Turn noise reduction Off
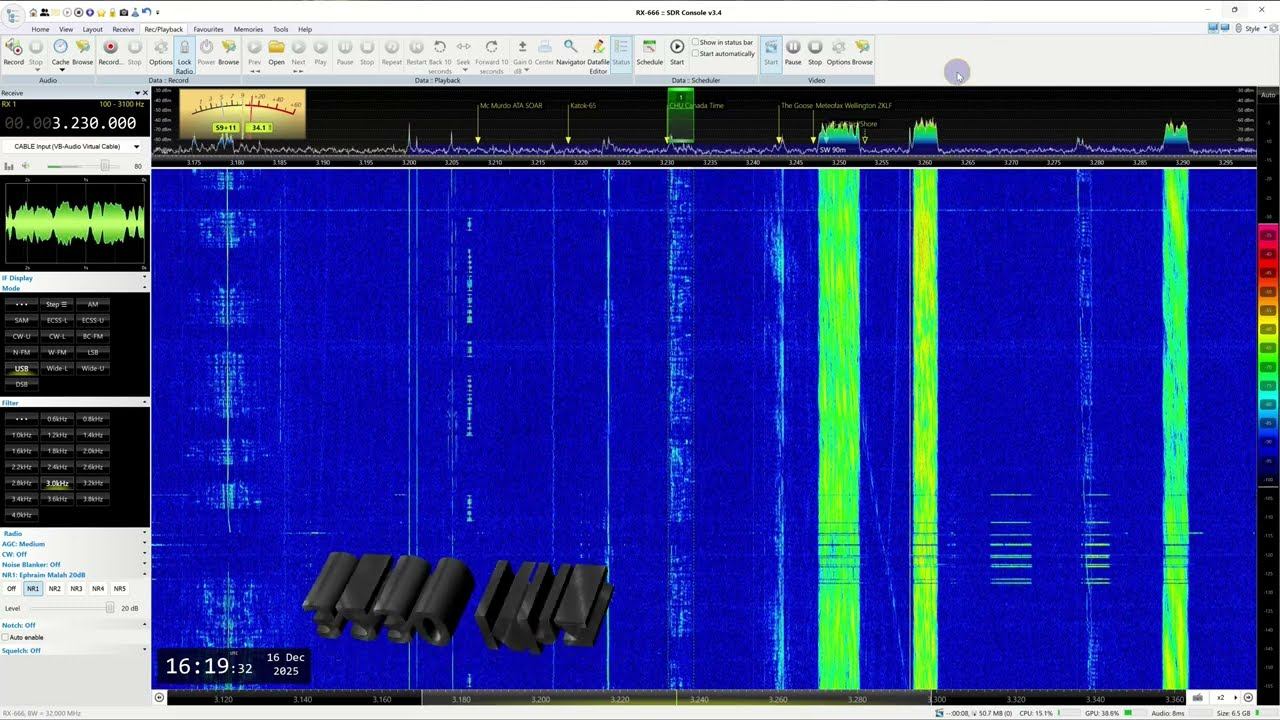Image resolution: width=1280 pixels, height=720 pixels. tap(12, 589)
